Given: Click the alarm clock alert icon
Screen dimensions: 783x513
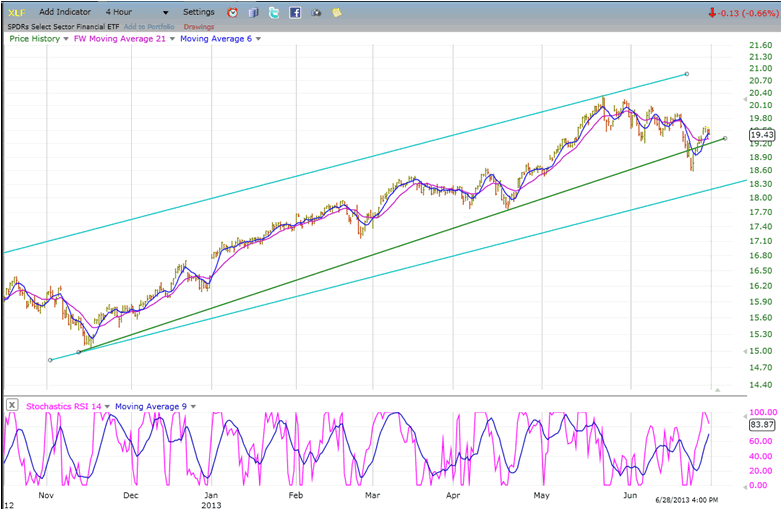Looking at the screenshot, I should tap(232, 12).
